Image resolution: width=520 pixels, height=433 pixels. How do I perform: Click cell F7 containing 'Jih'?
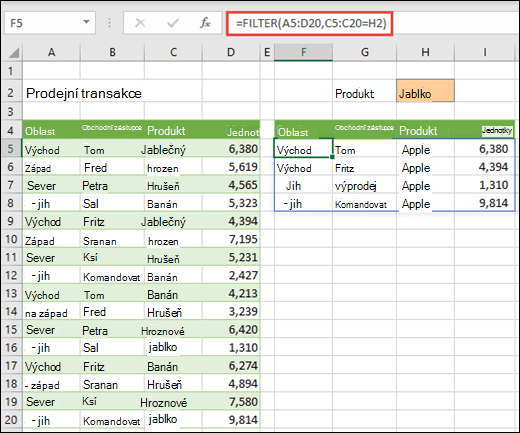pos(303,185)
